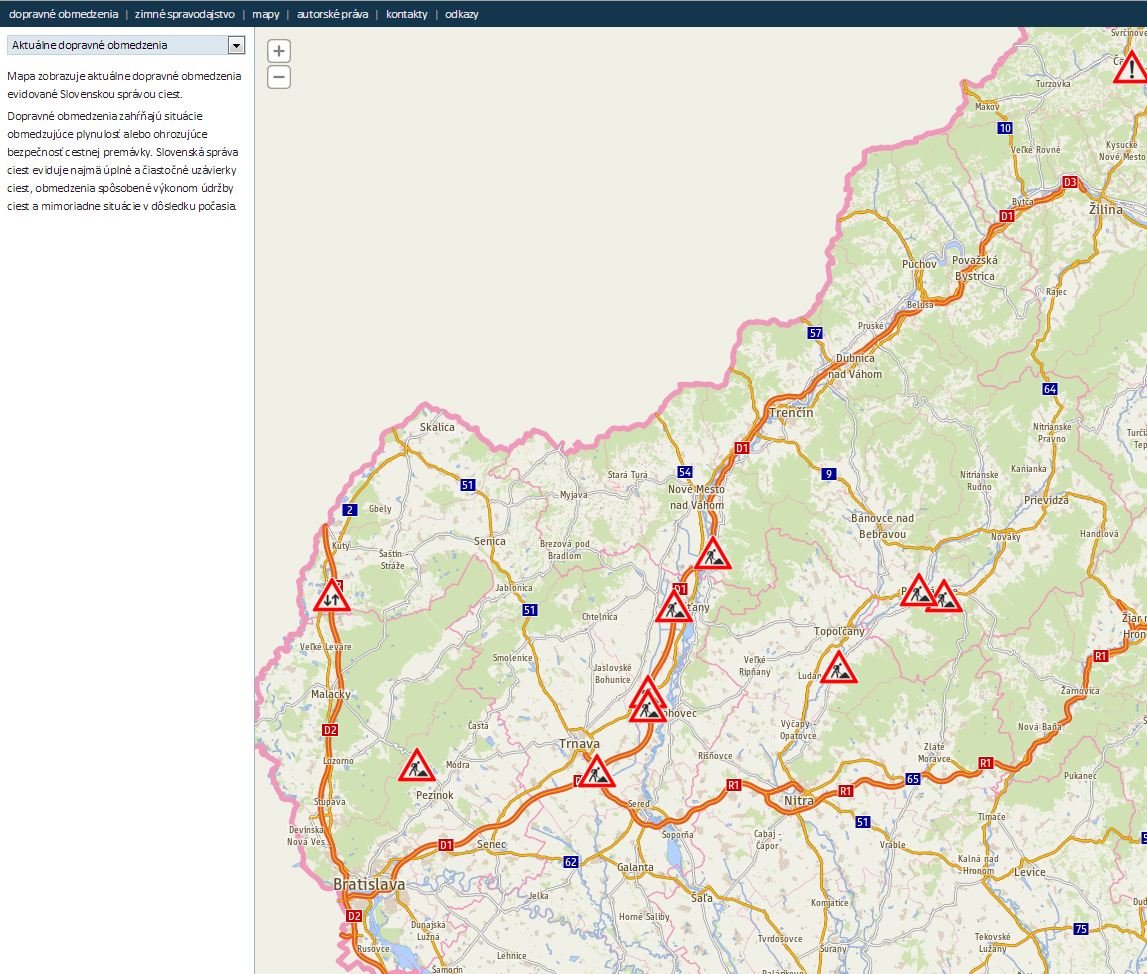This screenshot has width=1147, height=974.
Task: Click the roadworks sign near Piešťany
Action: pos(674,607)
